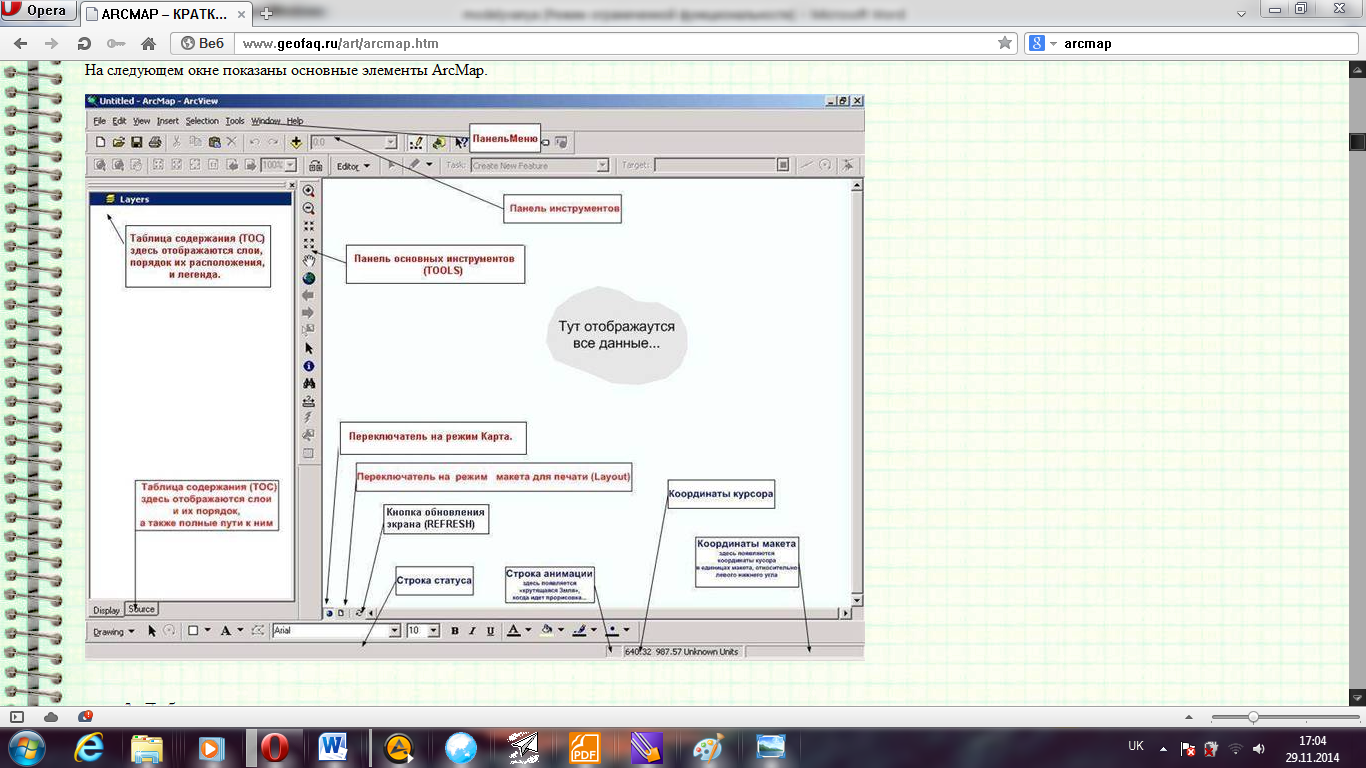
Task: Click the font color A swatch
Action: [x=514, y=631]
